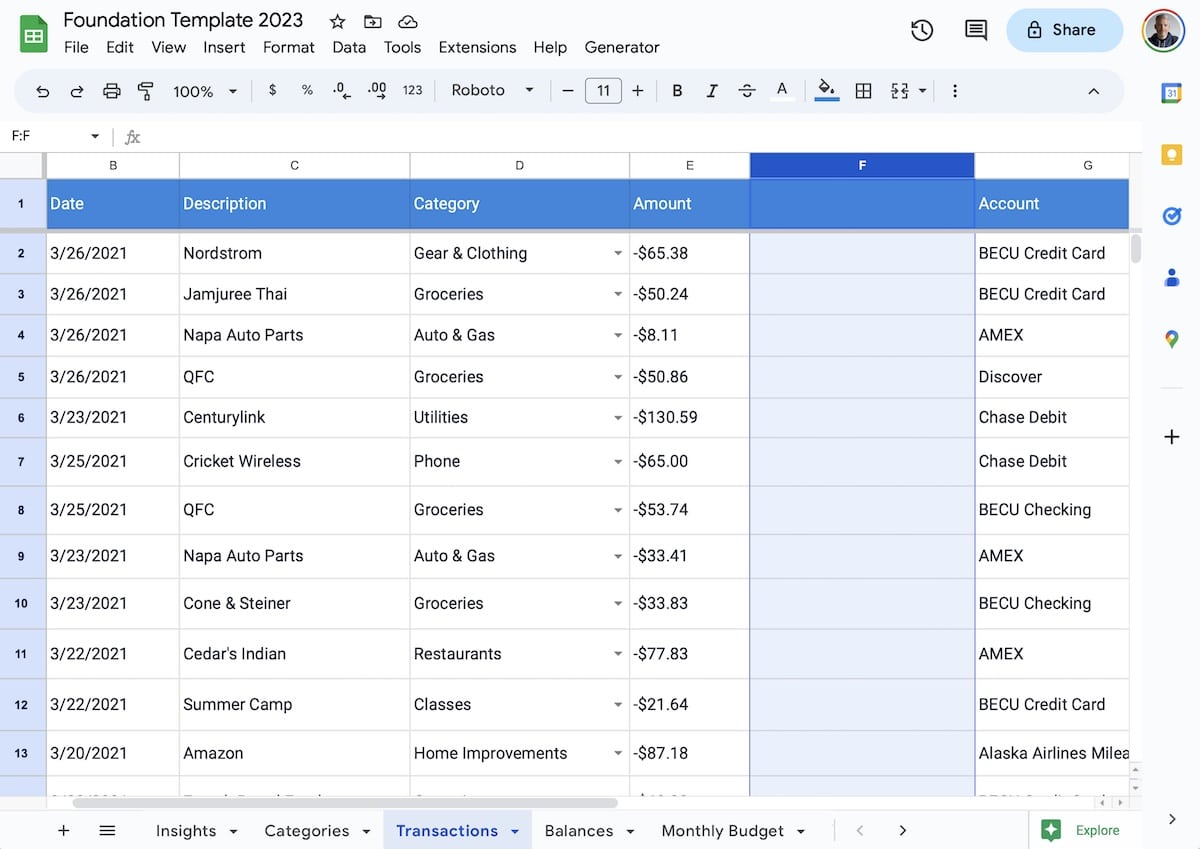Open the Roboto font dropdown
Image resolution: width=1200 pixels, height=849 pixels.
pos(492,90)
